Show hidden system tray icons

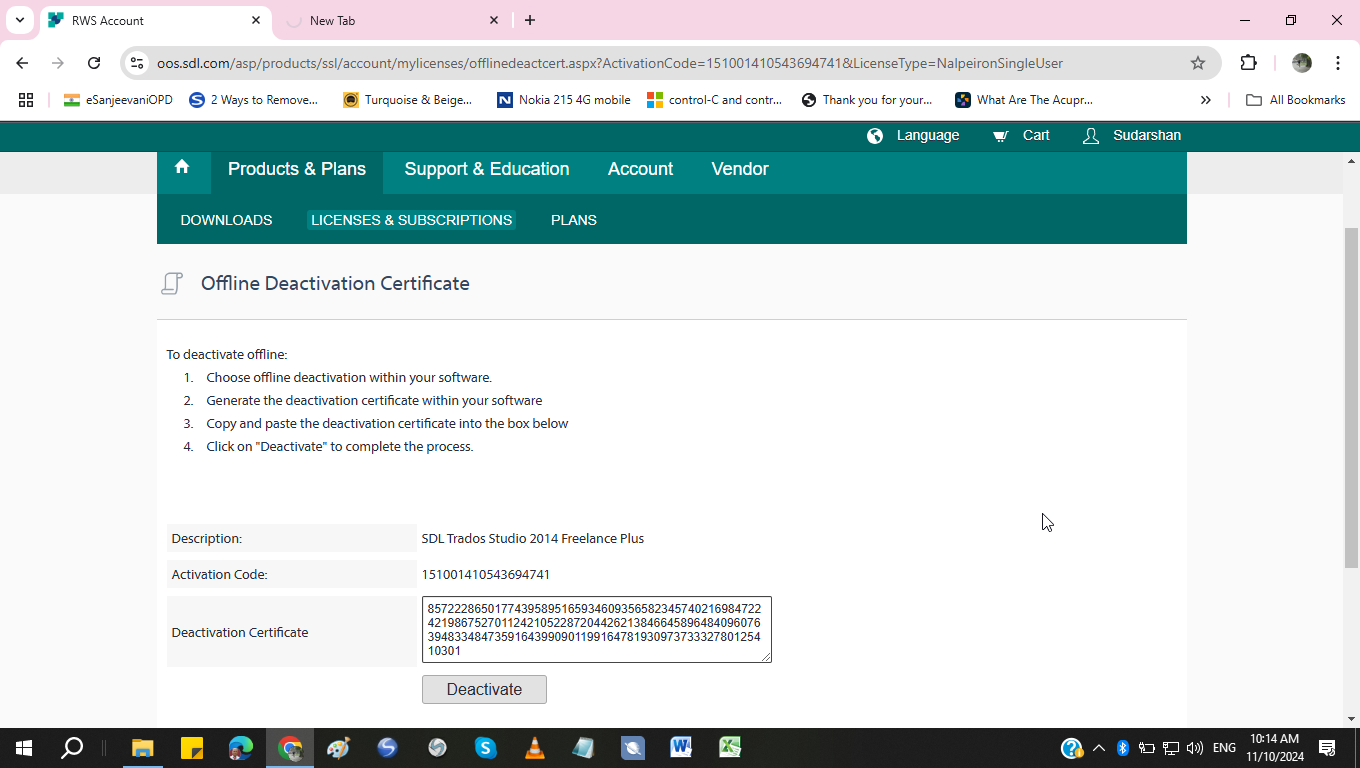pos(1099,748)
